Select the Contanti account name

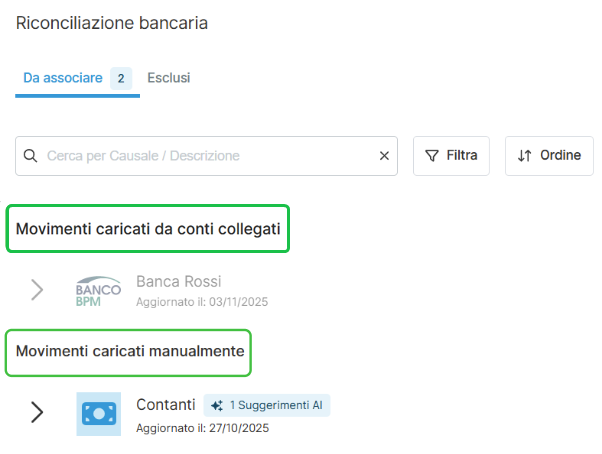tap(165, 405)
